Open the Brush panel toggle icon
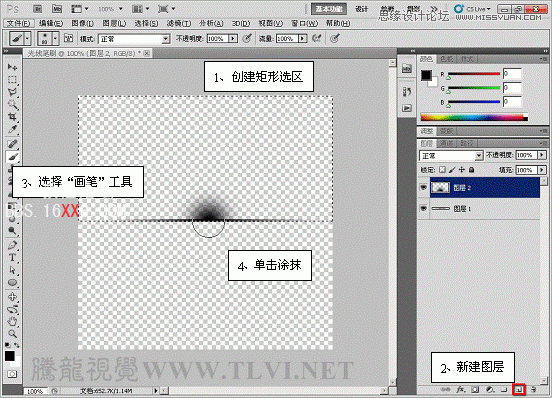552x398 pixels. click(68, 38)
